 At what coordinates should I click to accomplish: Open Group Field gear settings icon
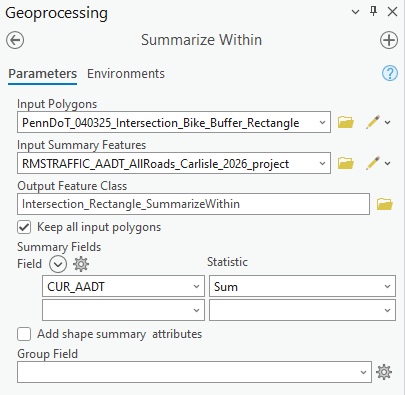384,372
